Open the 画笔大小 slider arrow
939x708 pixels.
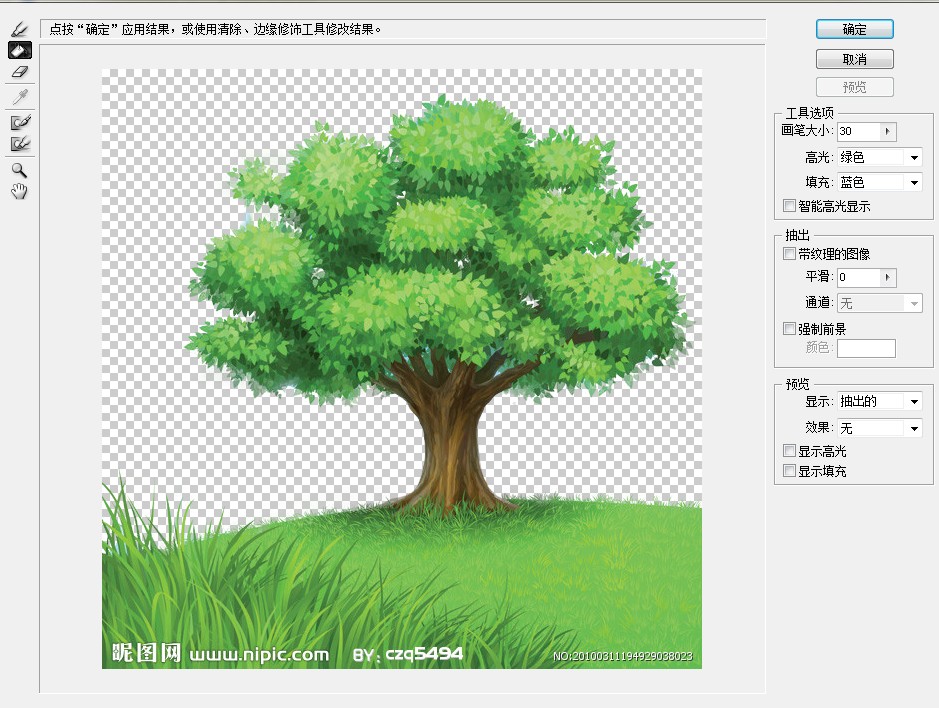tap(889, 132)
